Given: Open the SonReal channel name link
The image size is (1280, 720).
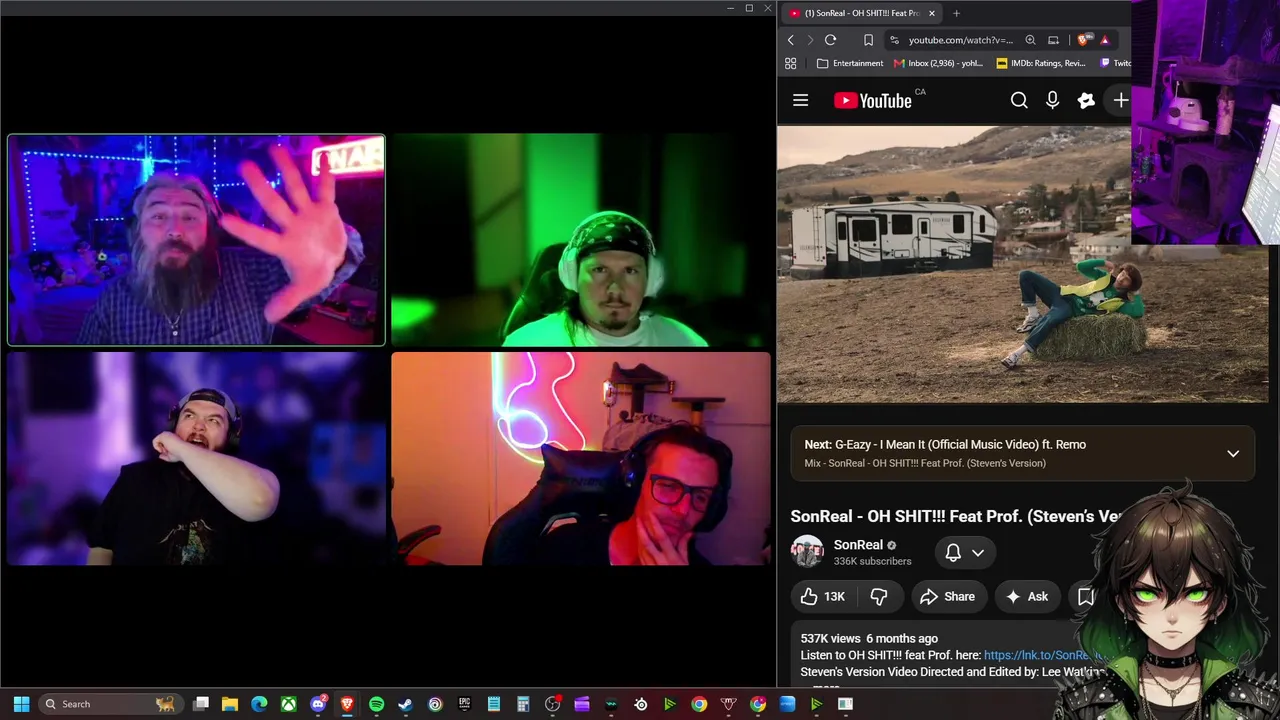Looking at the screenshot, I should (x=858, y=545).
